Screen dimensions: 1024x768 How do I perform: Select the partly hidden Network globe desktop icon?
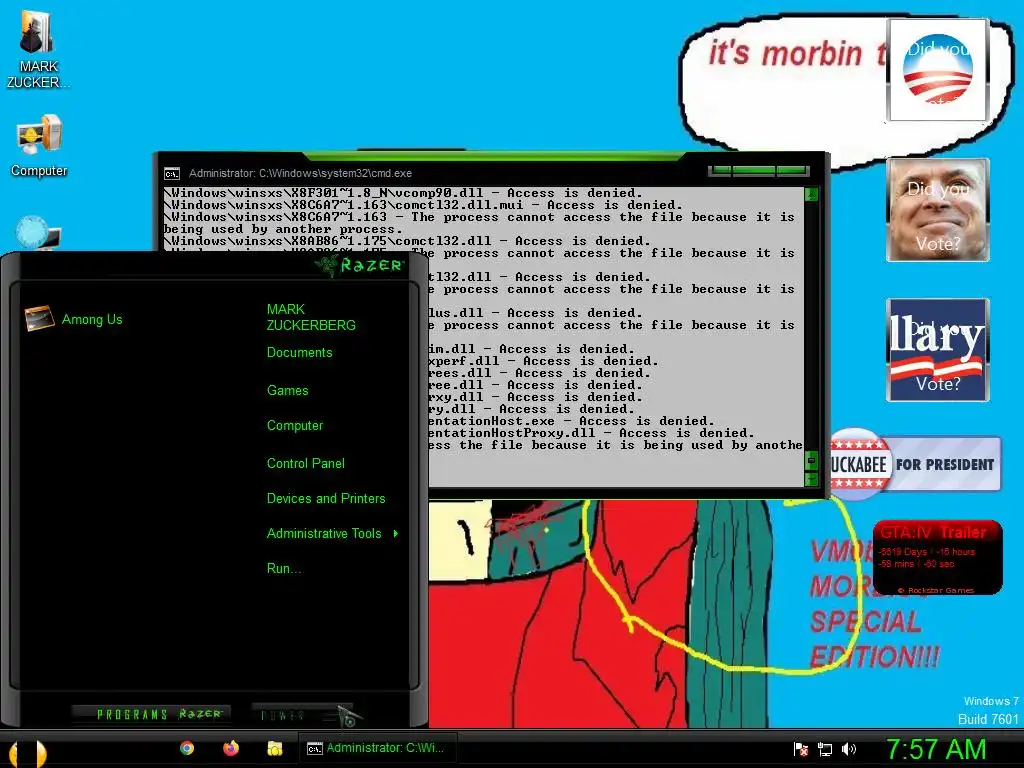click(38, 232)
